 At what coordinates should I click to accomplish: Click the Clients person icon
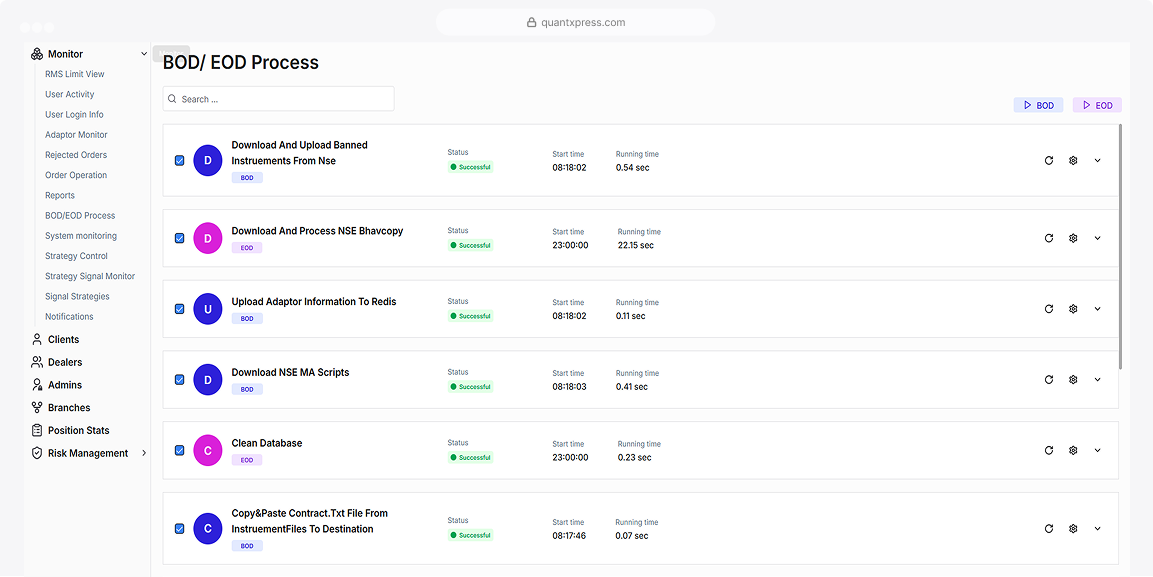(37, 340)
